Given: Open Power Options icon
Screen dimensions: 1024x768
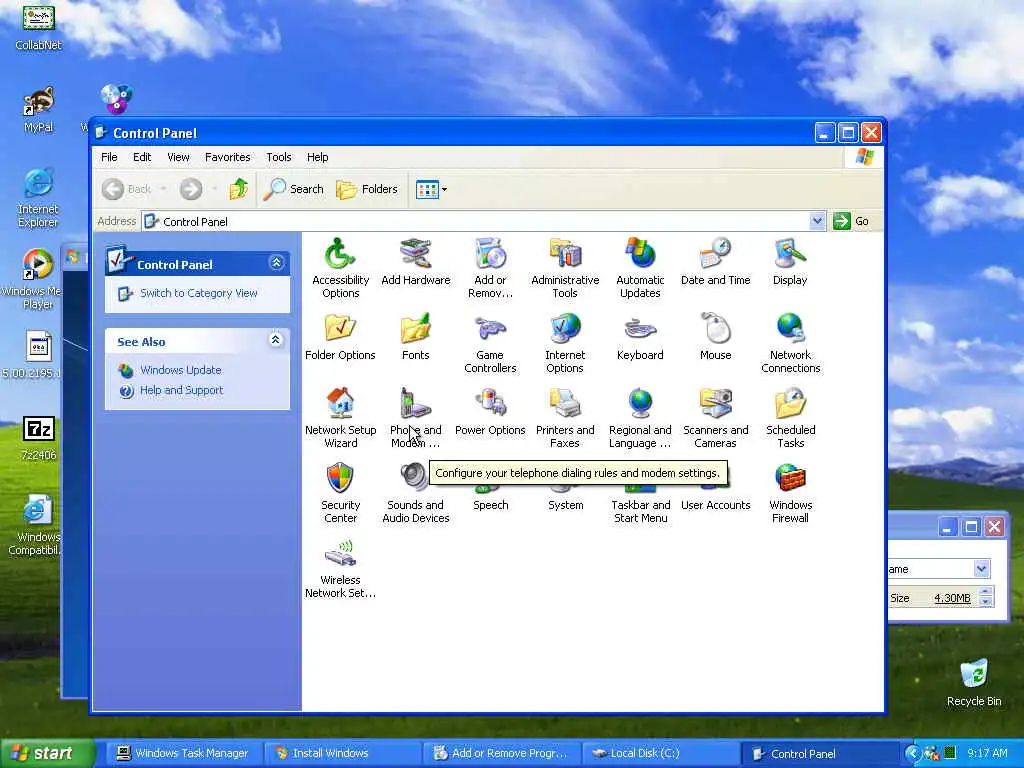Looking at the screenshot, I should pyautogui.click(x=490, y=412).
